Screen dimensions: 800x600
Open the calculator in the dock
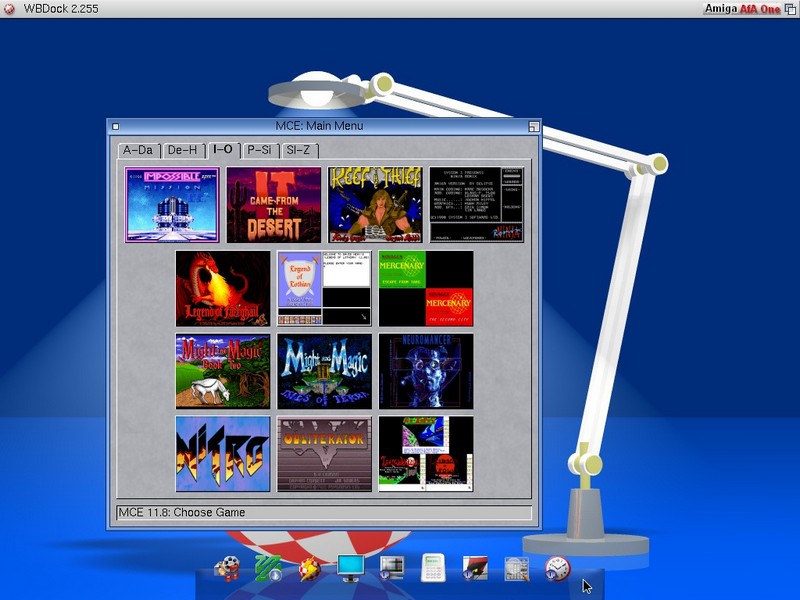(433, 569)
